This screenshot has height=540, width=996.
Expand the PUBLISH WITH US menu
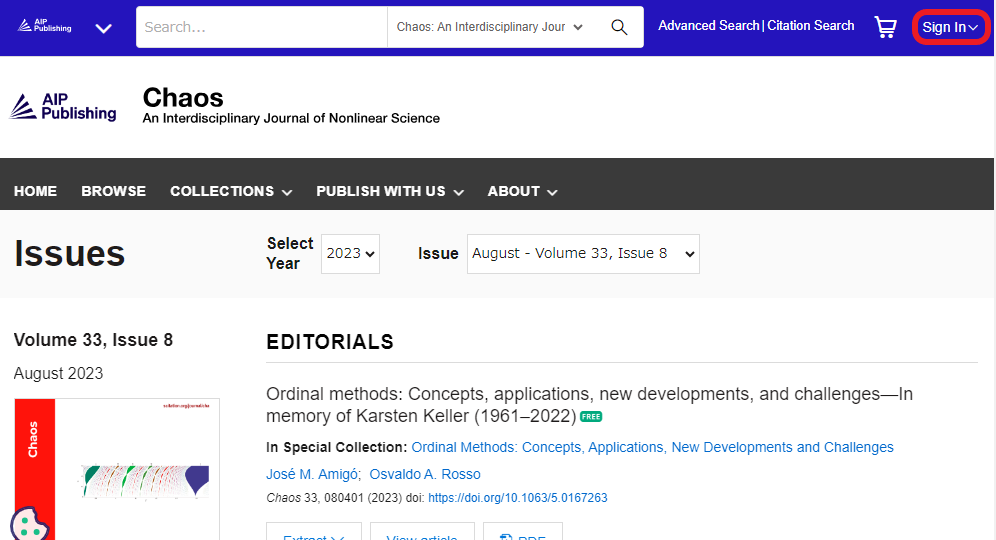[390, 191]
